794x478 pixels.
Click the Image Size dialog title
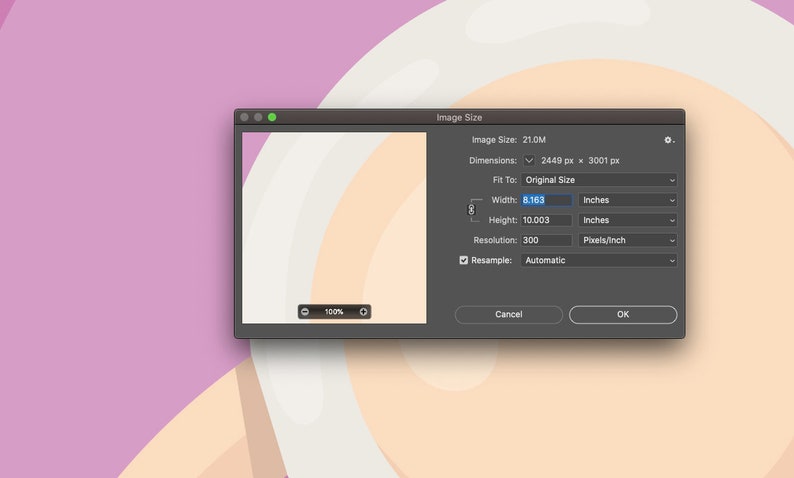[x=459, y=117]
